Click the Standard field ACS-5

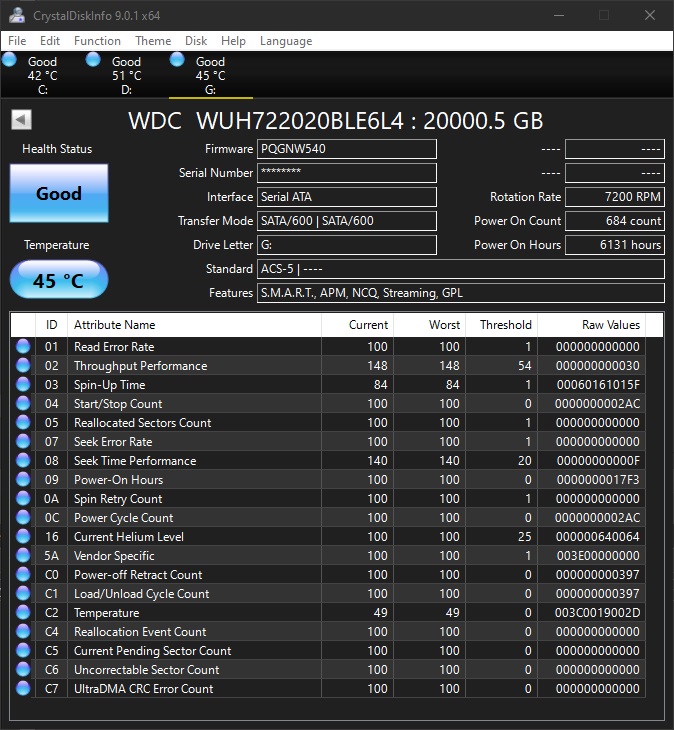pos(461,269)
